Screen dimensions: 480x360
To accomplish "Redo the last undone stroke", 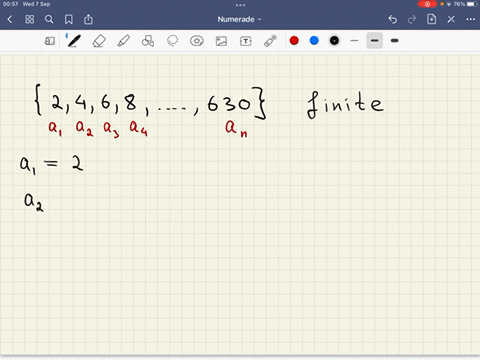I will pyautogui.click(x=412, y=19).
